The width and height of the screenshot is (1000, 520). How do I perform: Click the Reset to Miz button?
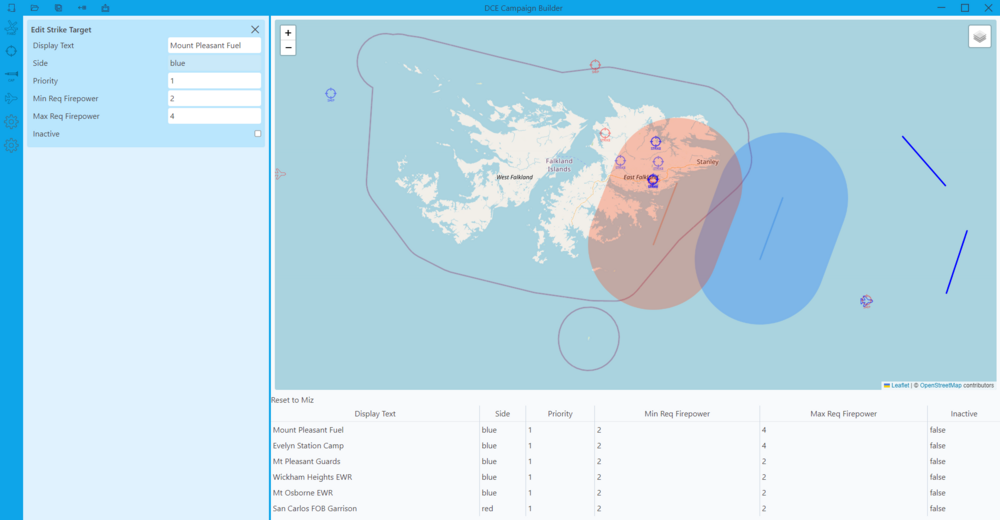point(293,400)
